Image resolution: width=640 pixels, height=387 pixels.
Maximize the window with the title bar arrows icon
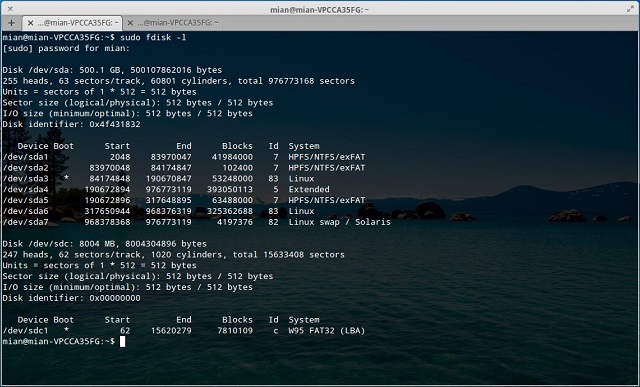(630, 9)
